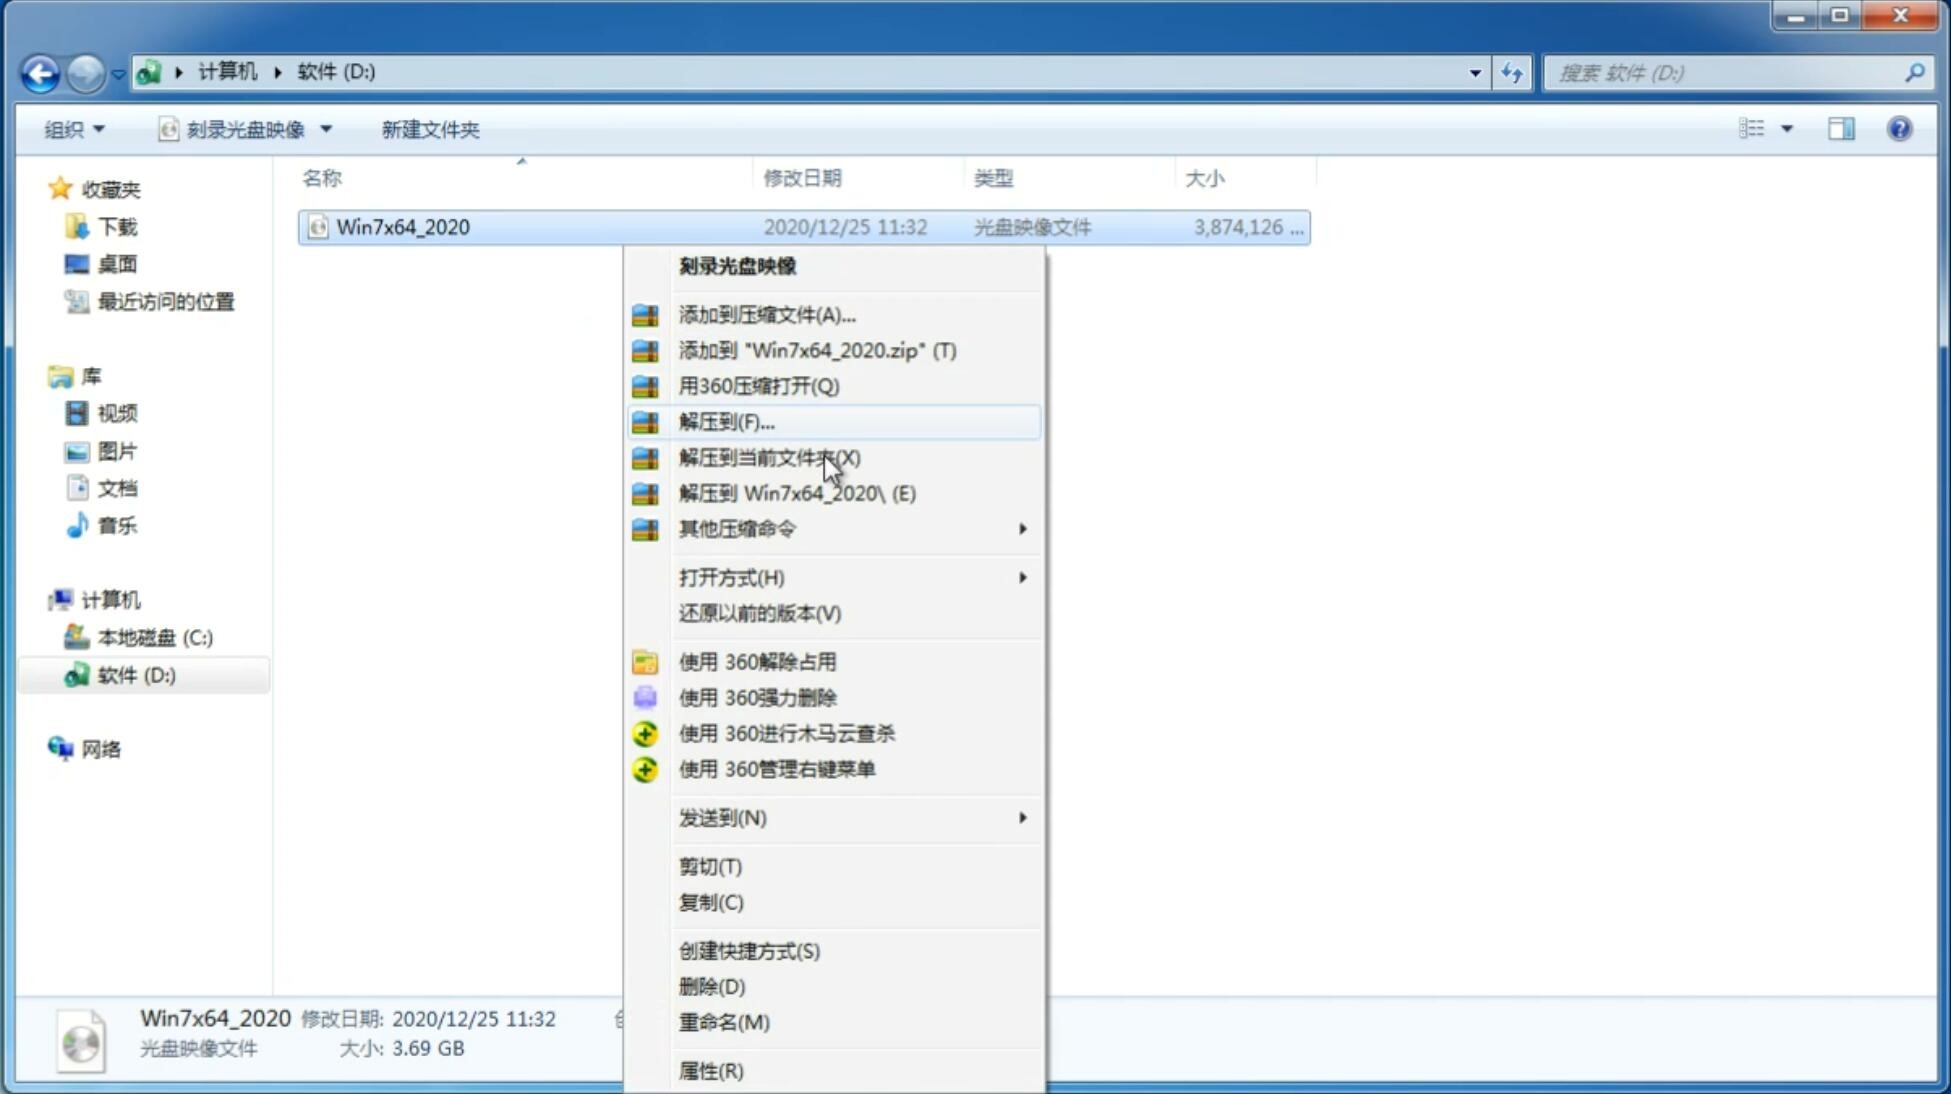
Task: Select 解压到当前文件夹 menu item
Action: coord(768,457)
